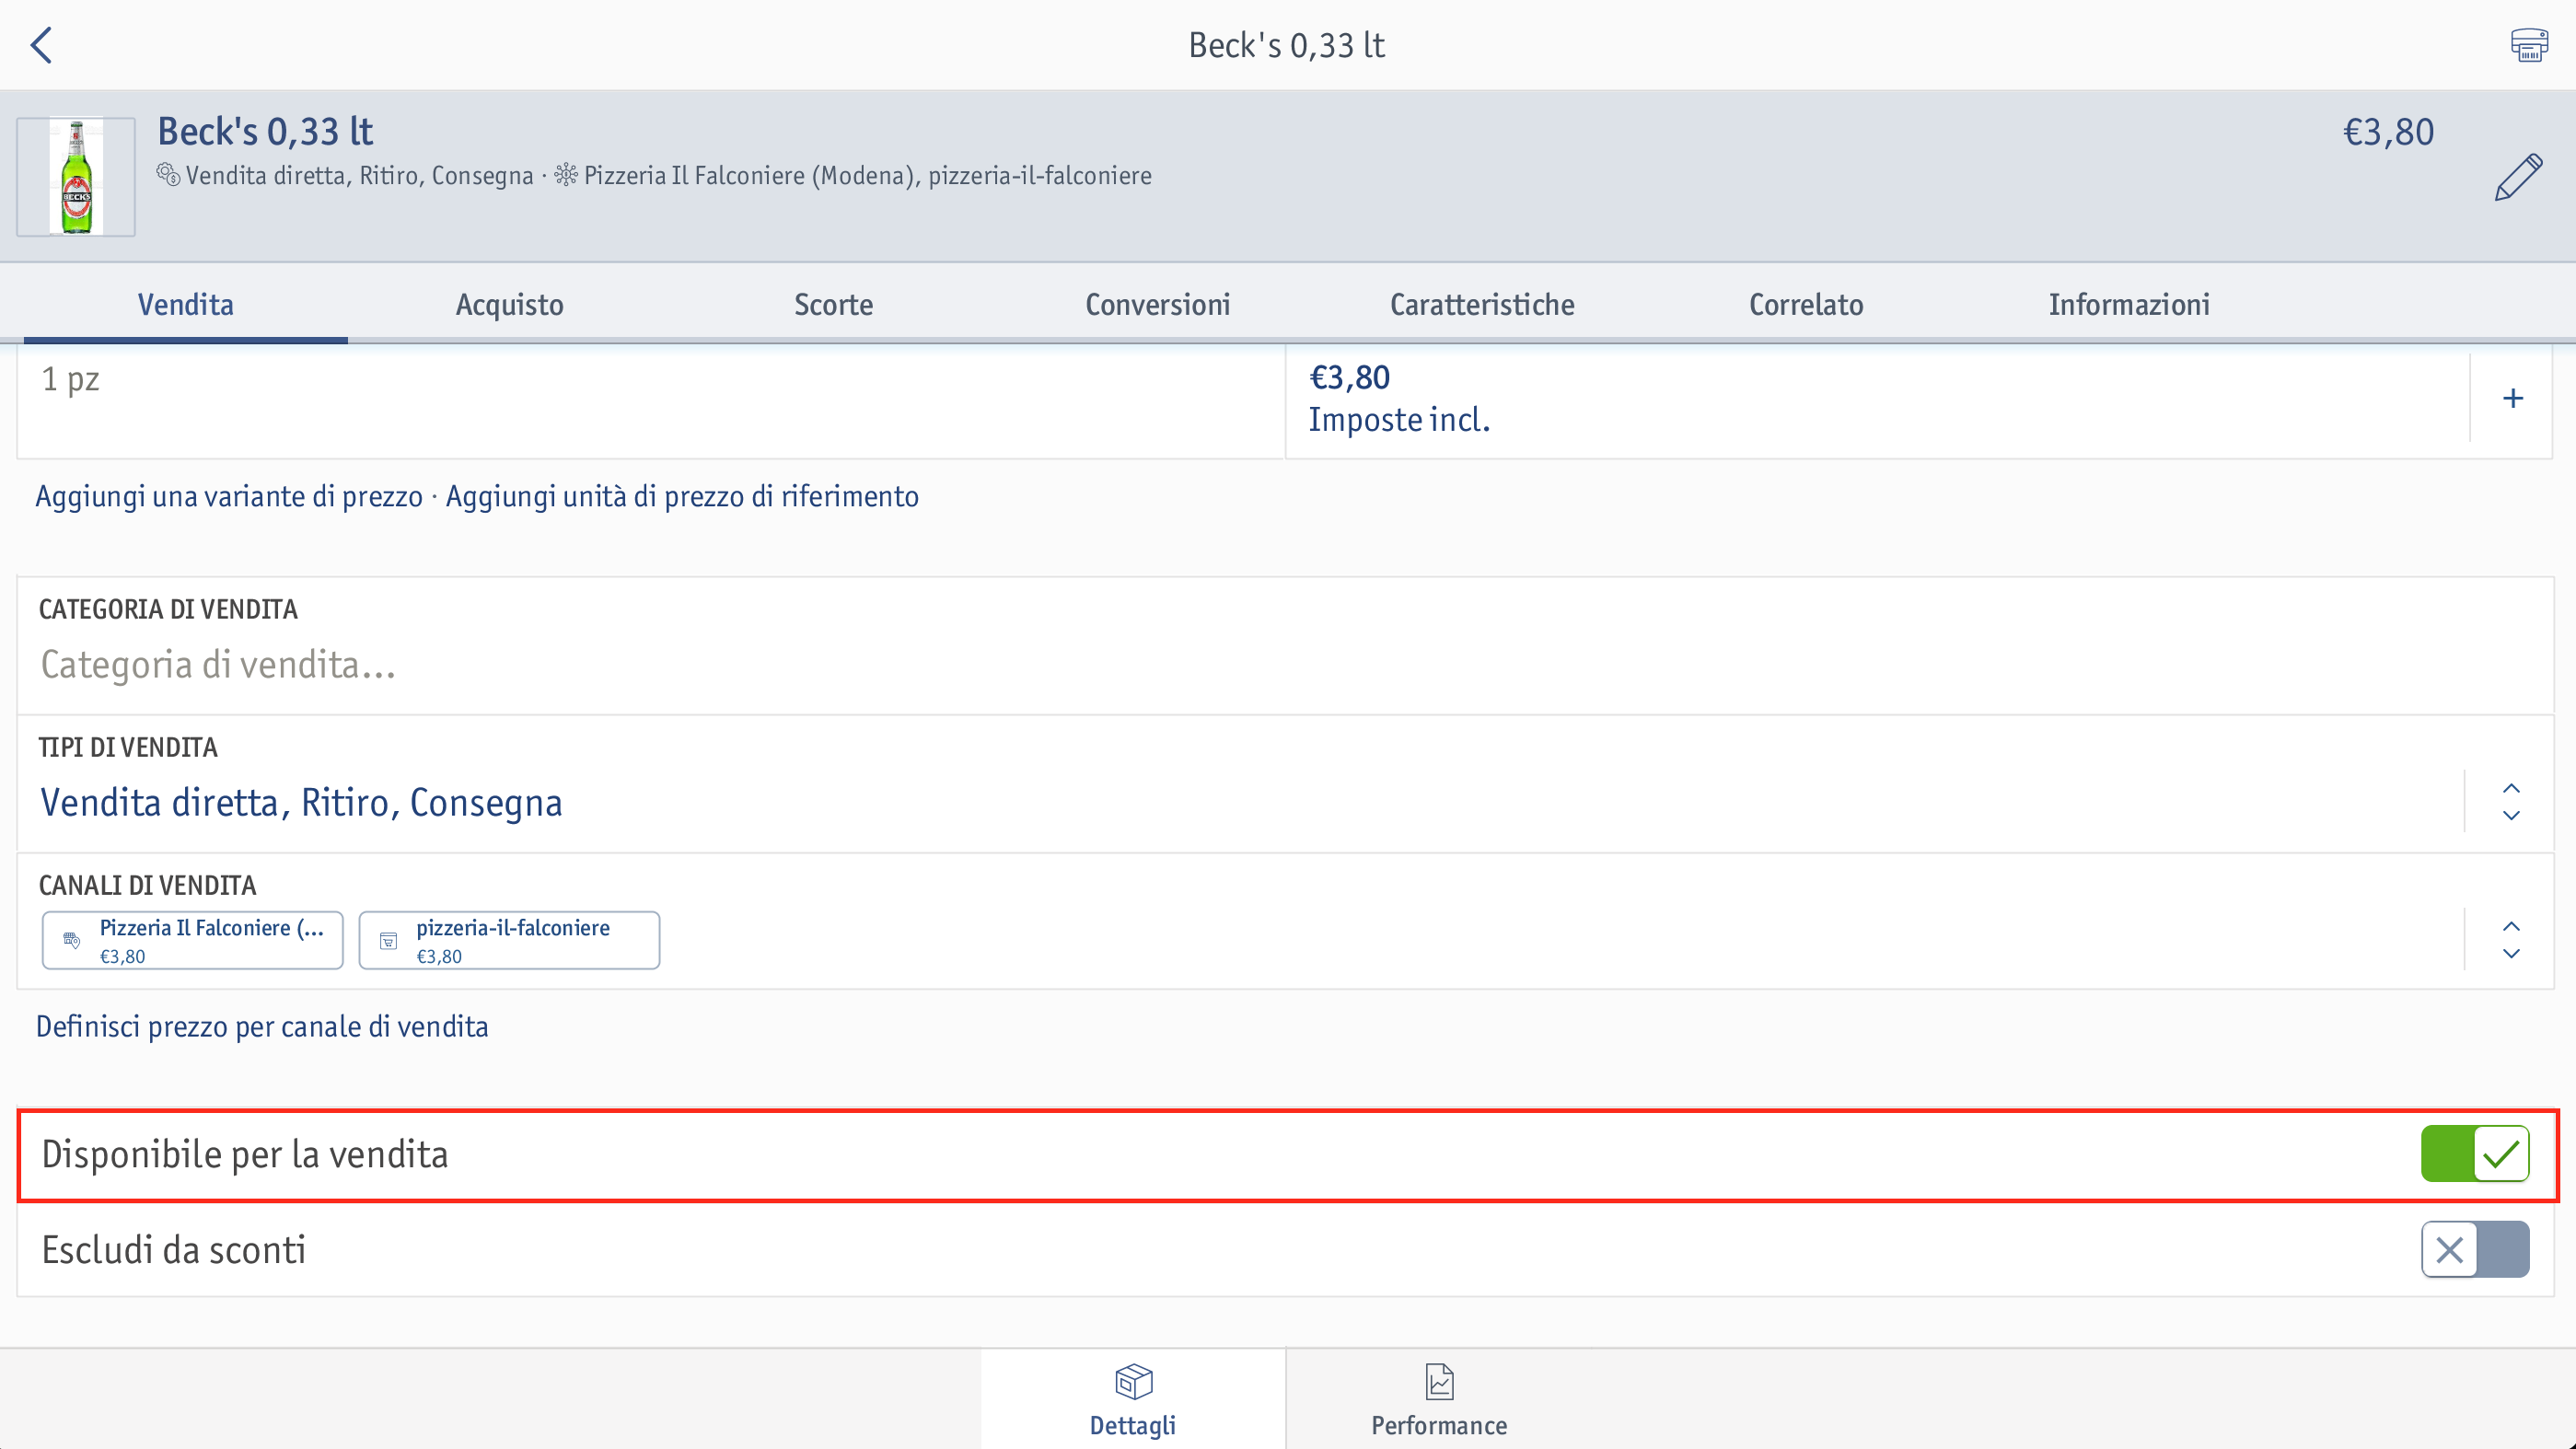
Task: Open the Dettagli box icon
Action: coord(1133,1382)
